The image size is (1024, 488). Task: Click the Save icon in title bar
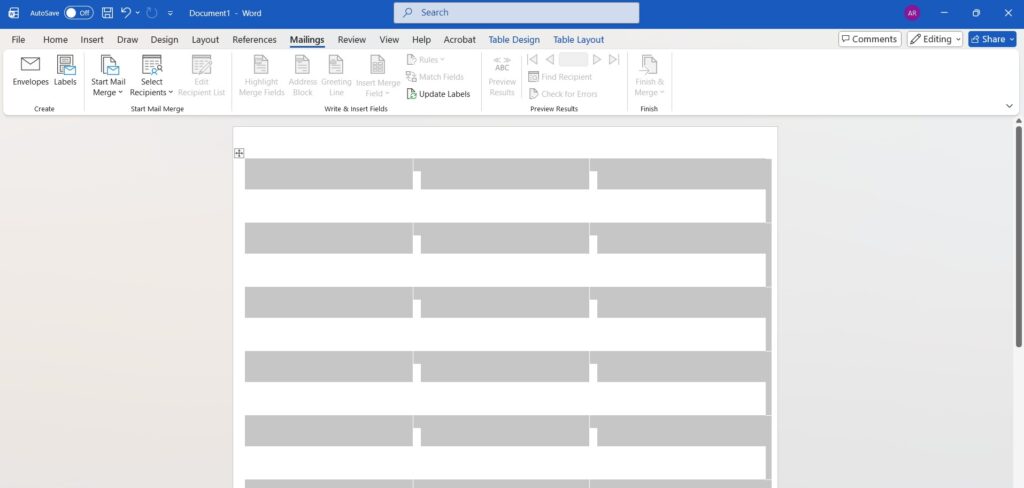(x=107, y=13)
